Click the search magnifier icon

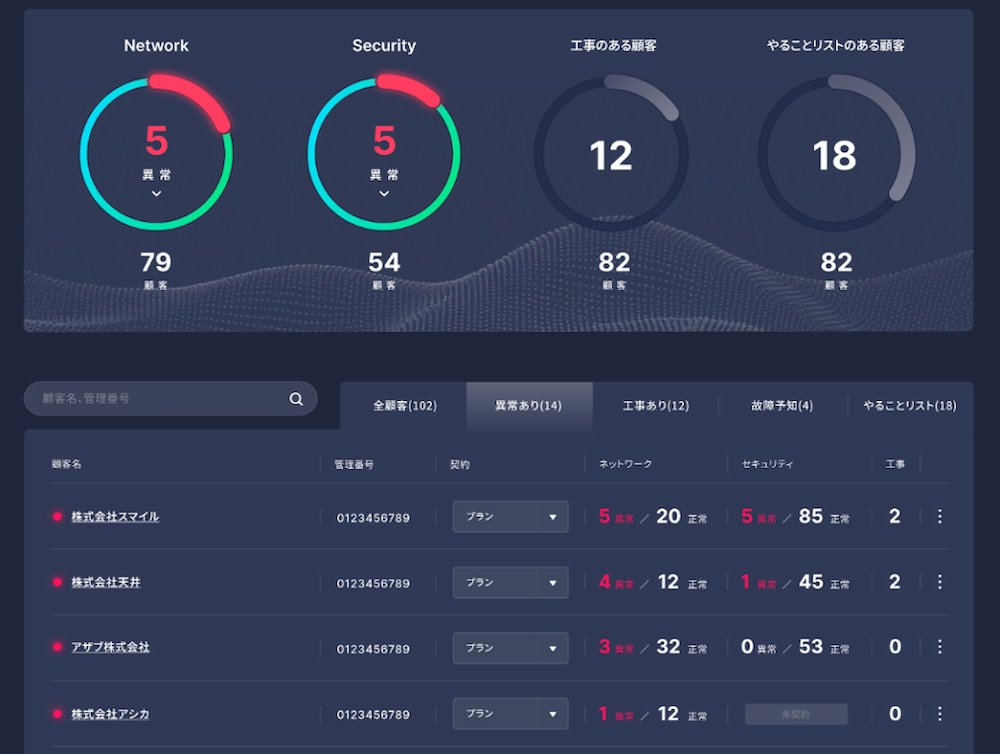[x=296, y=399]
